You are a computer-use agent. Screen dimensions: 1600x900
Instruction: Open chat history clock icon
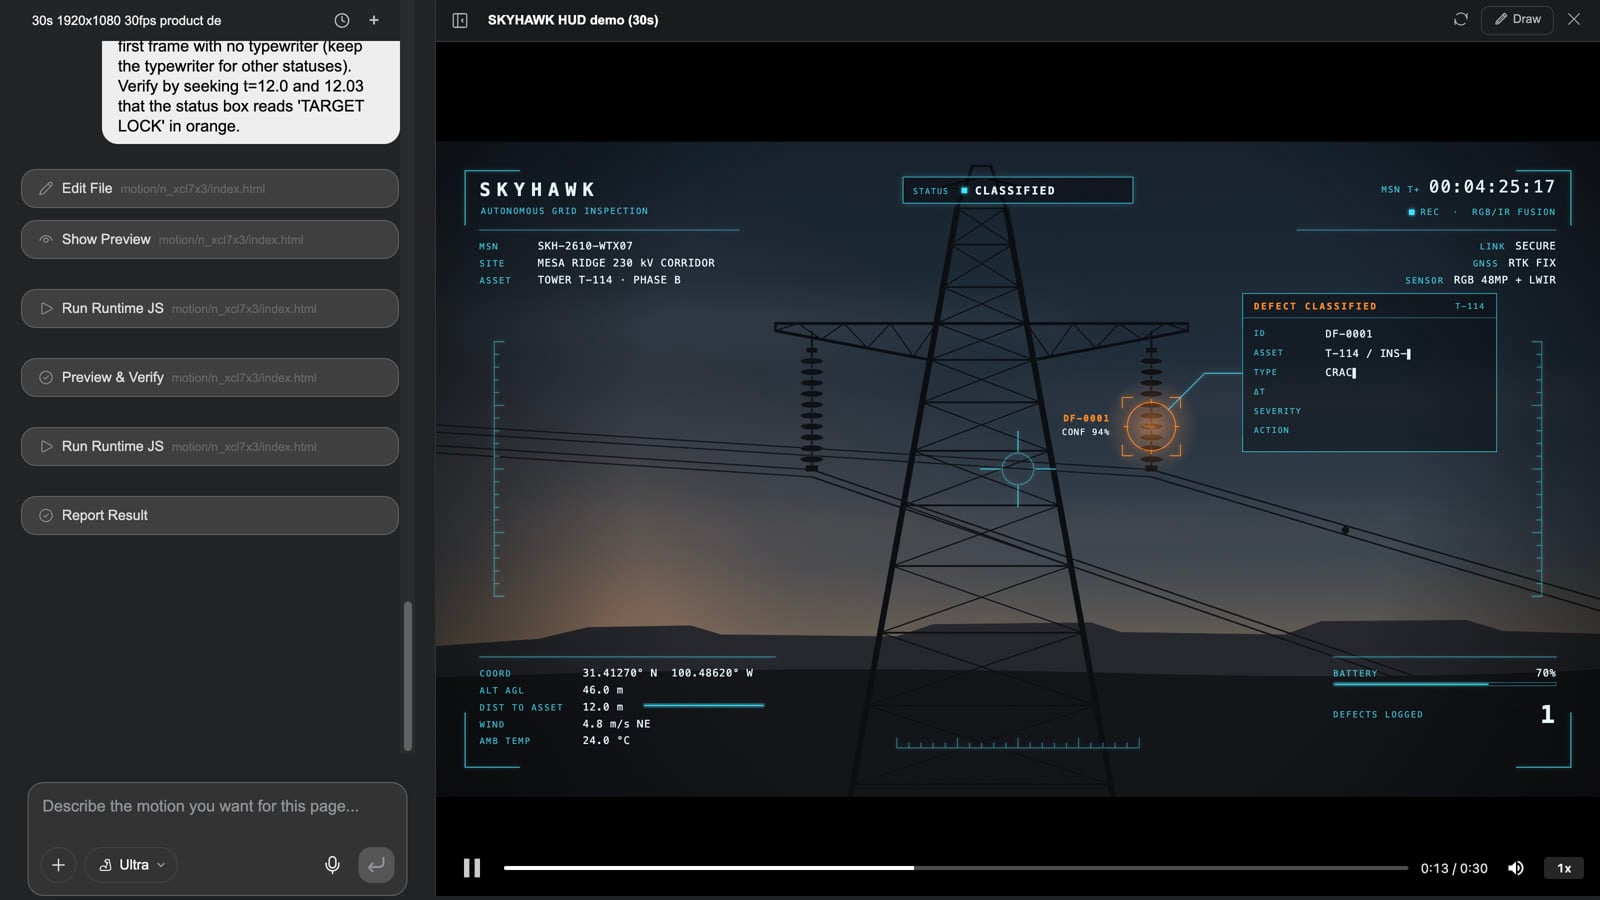pos(342,20)
